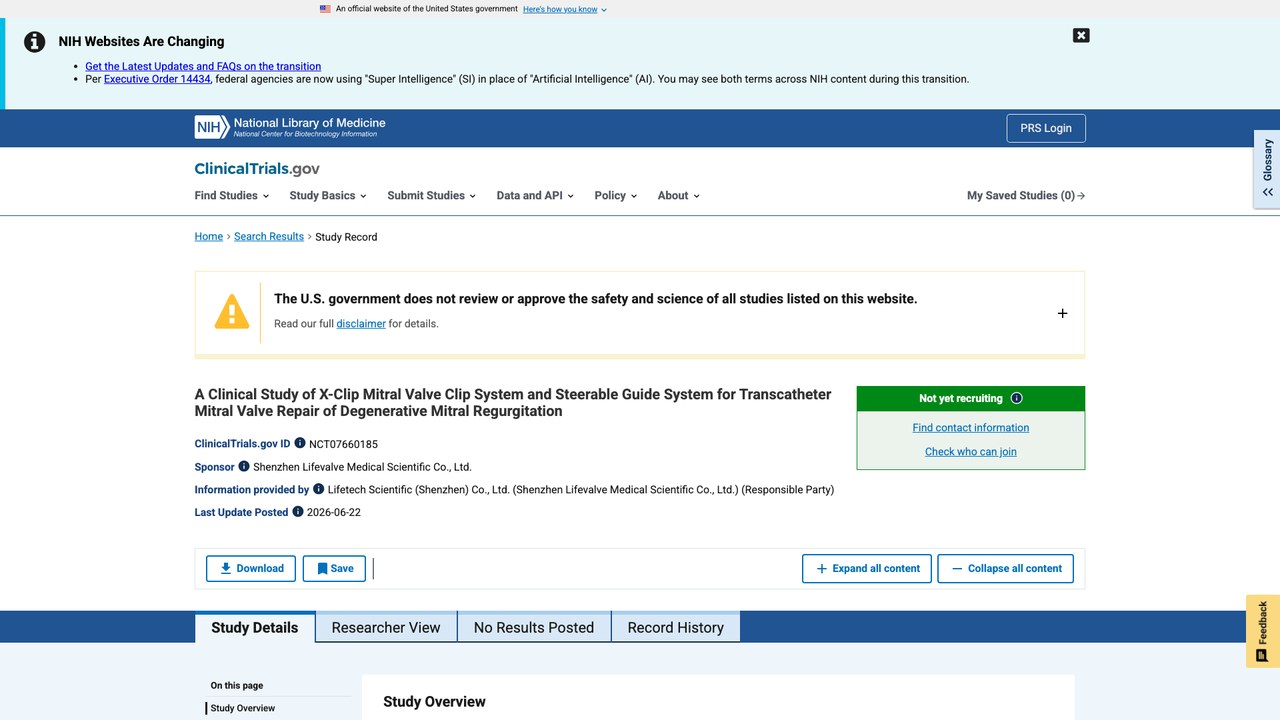The width and height of the screenshot is (1280, 720).
Task: Click the NIH National Library of Medicine logo
Action: pyautogui.click(x=290, y=127)
